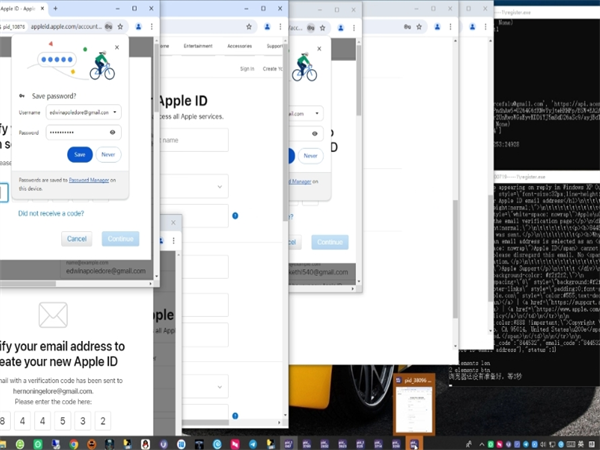
Task: Select the Accessories navigation item
Action: [239, 46]
